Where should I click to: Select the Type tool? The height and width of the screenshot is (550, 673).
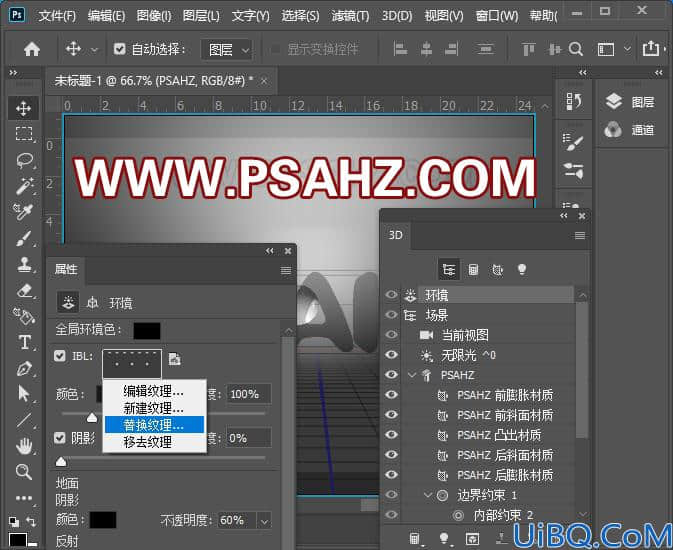click(24, 342)
